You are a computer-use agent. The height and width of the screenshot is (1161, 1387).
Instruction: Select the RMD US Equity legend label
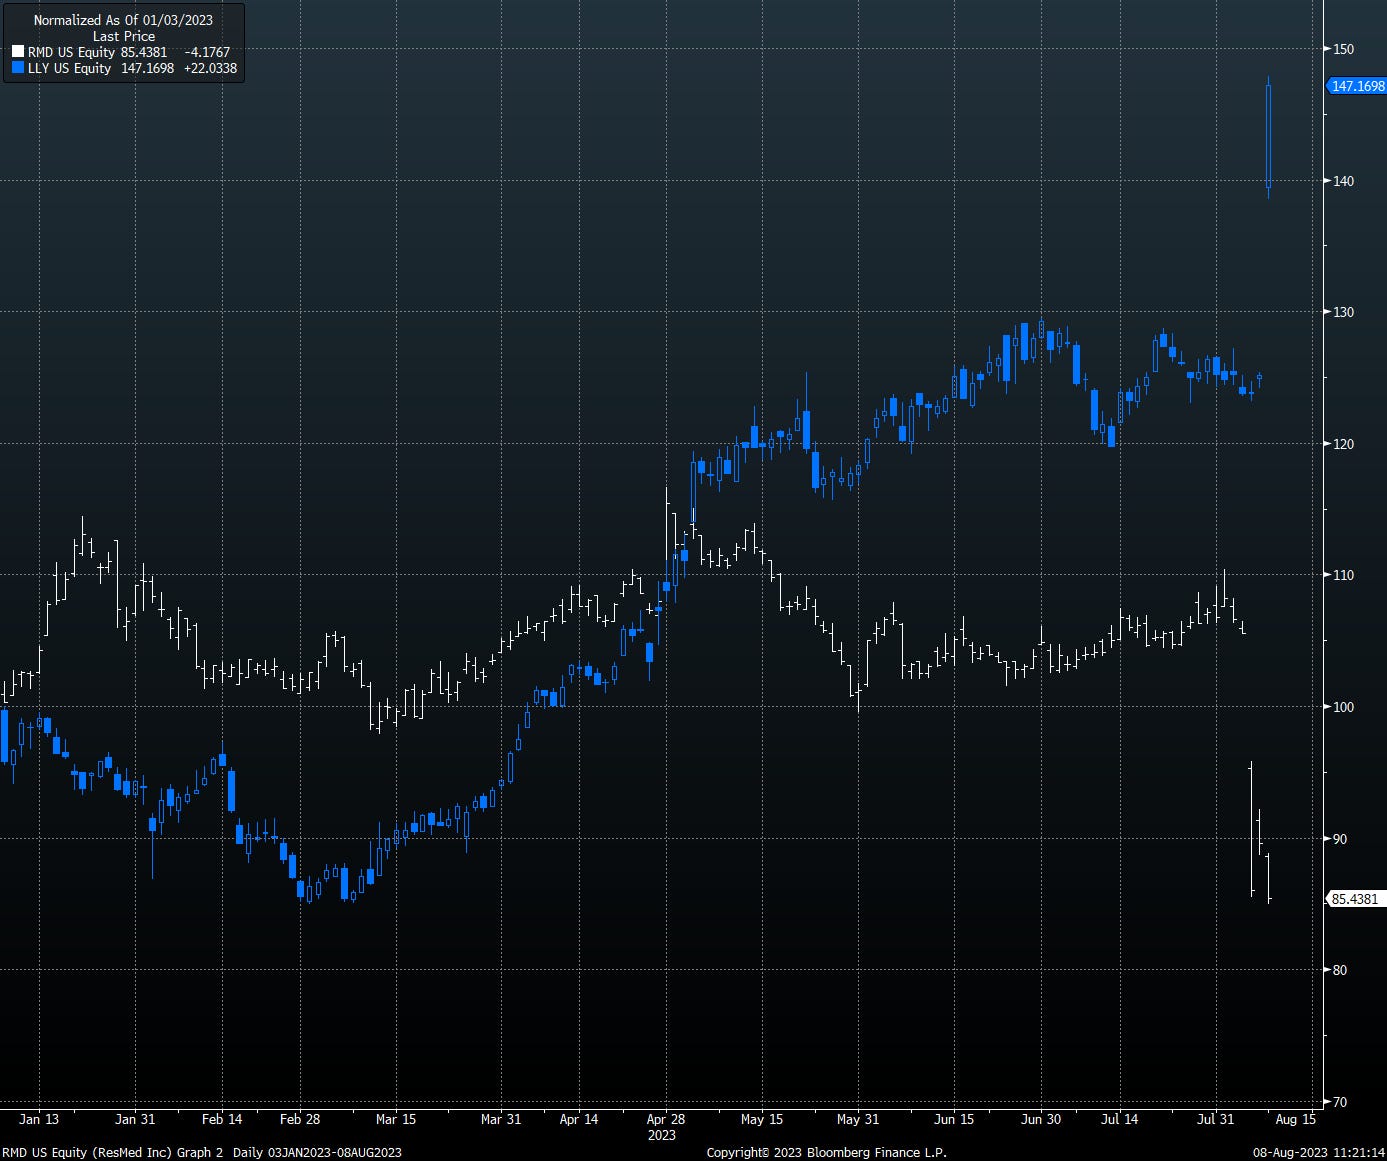point(71,52)
